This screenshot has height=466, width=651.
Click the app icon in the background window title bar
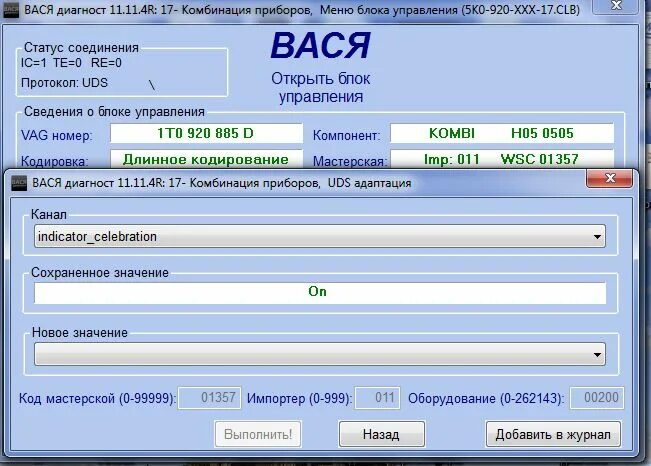click(11, 10)
